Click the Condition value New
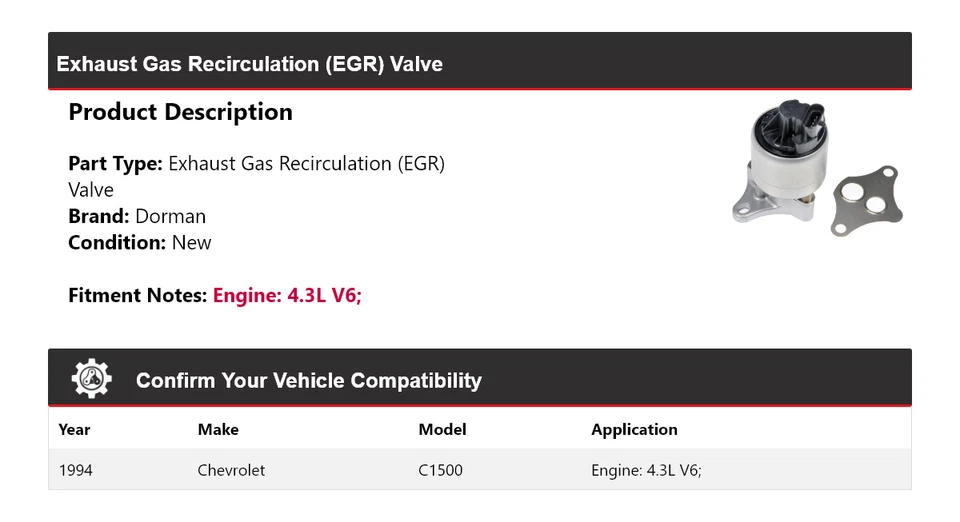 (x=191, y=242)
